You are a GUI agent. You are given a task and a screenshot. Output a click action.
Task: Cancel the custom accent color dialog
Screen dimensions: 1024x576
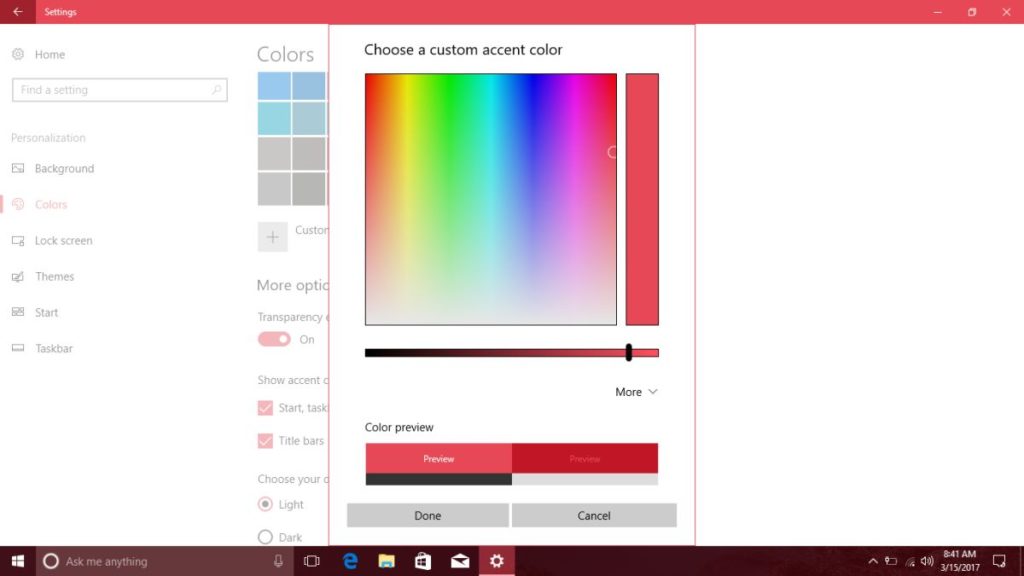click(x=594, y=515)
